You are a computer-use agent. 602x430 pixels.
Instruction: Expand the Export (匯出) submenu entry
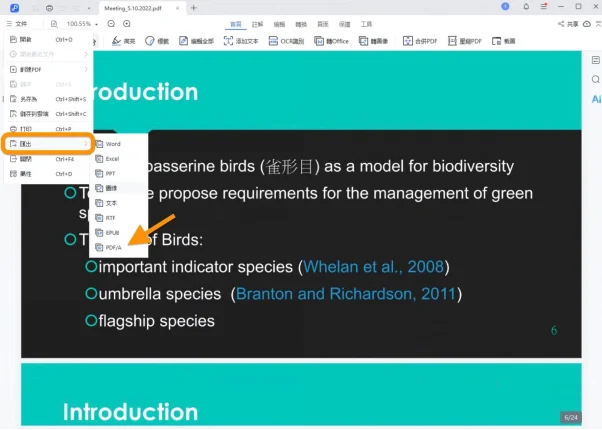[x=48, y=144]
